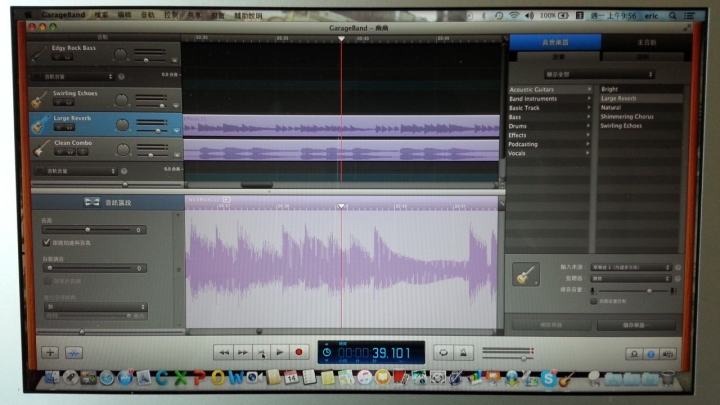Expand automation arrow on Large Reverb track
This screenshot has width=720, height=405.
pyautogui.click(x=177, y=131)
